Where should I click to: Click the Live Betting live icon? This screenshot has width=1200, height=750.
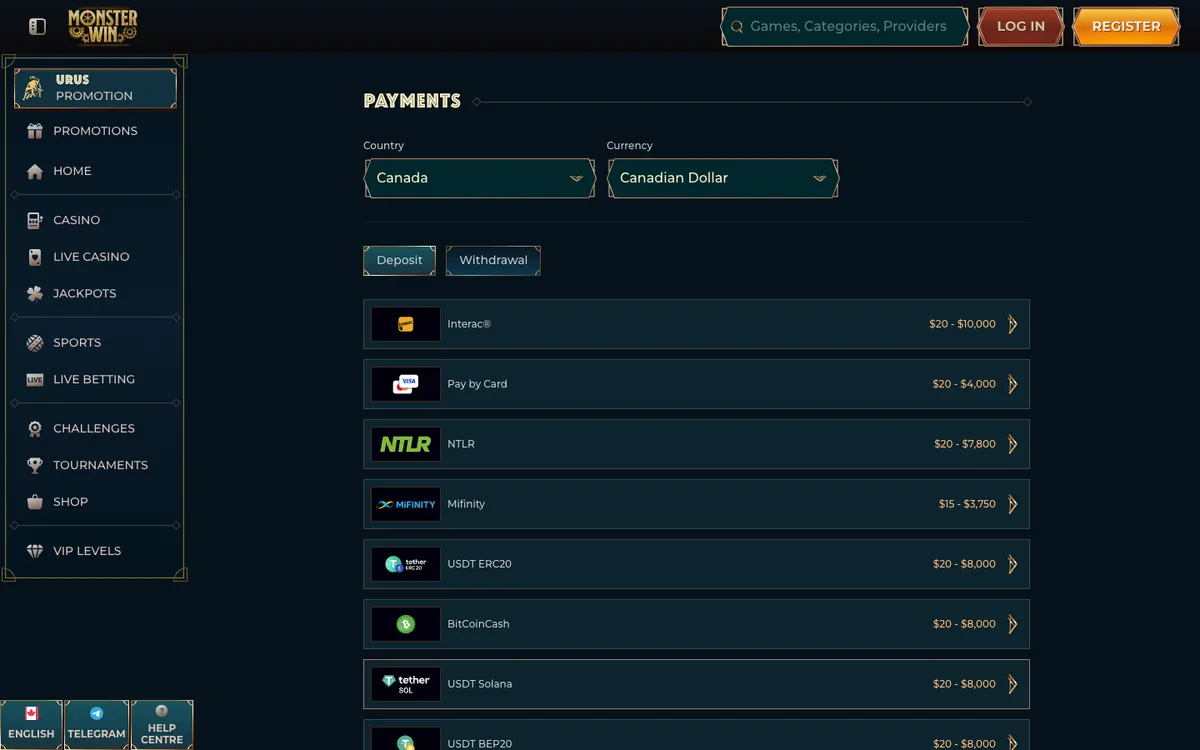click(x=35, y=380)
